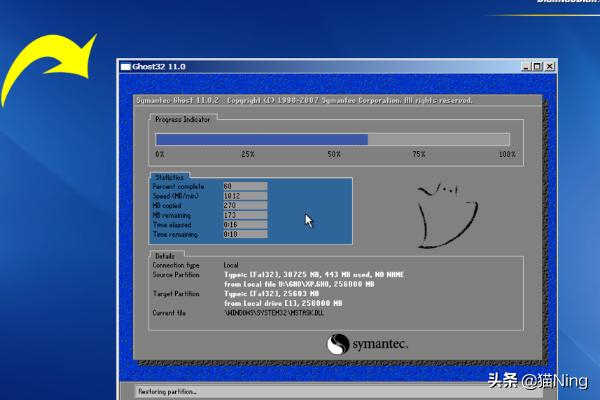Click the Symantec Ghost 11.0.2 copyright header

[x=304, y=100]
